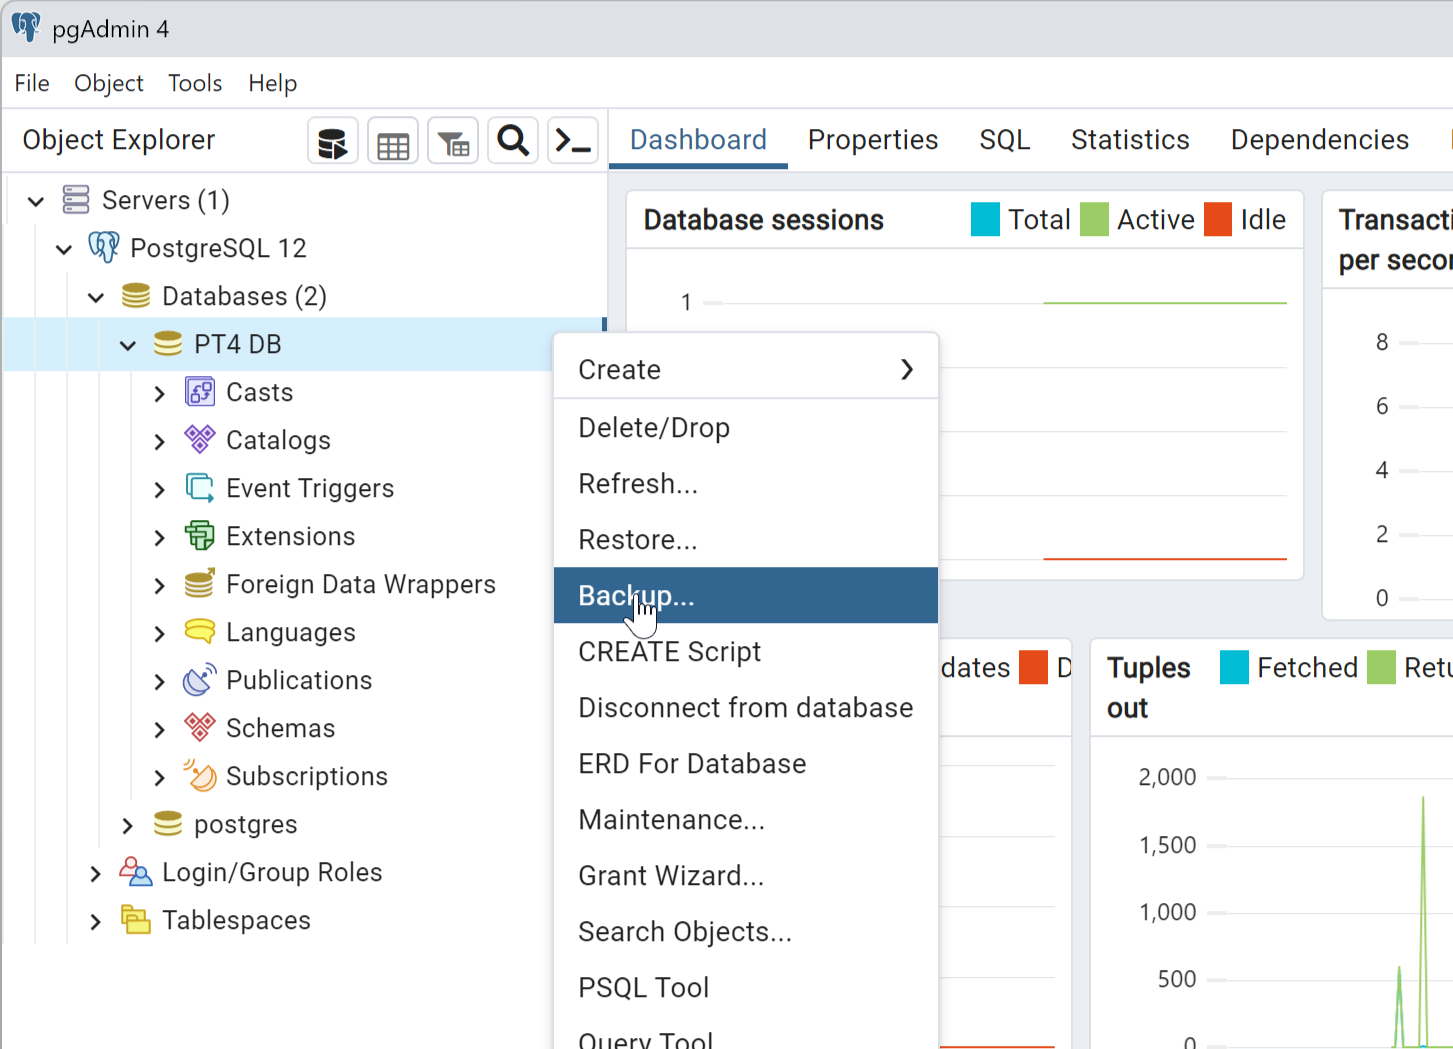Select CREATE Script menu entry
Viewport: 1453px width, 1049px height.
coord(746,652)
